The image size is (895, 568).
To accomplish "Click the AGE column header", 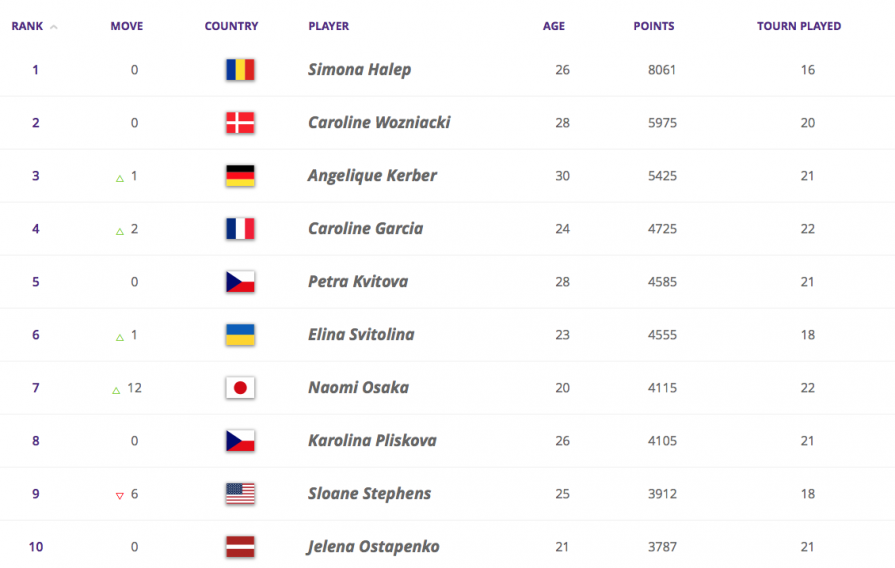I will coord(554,26).
